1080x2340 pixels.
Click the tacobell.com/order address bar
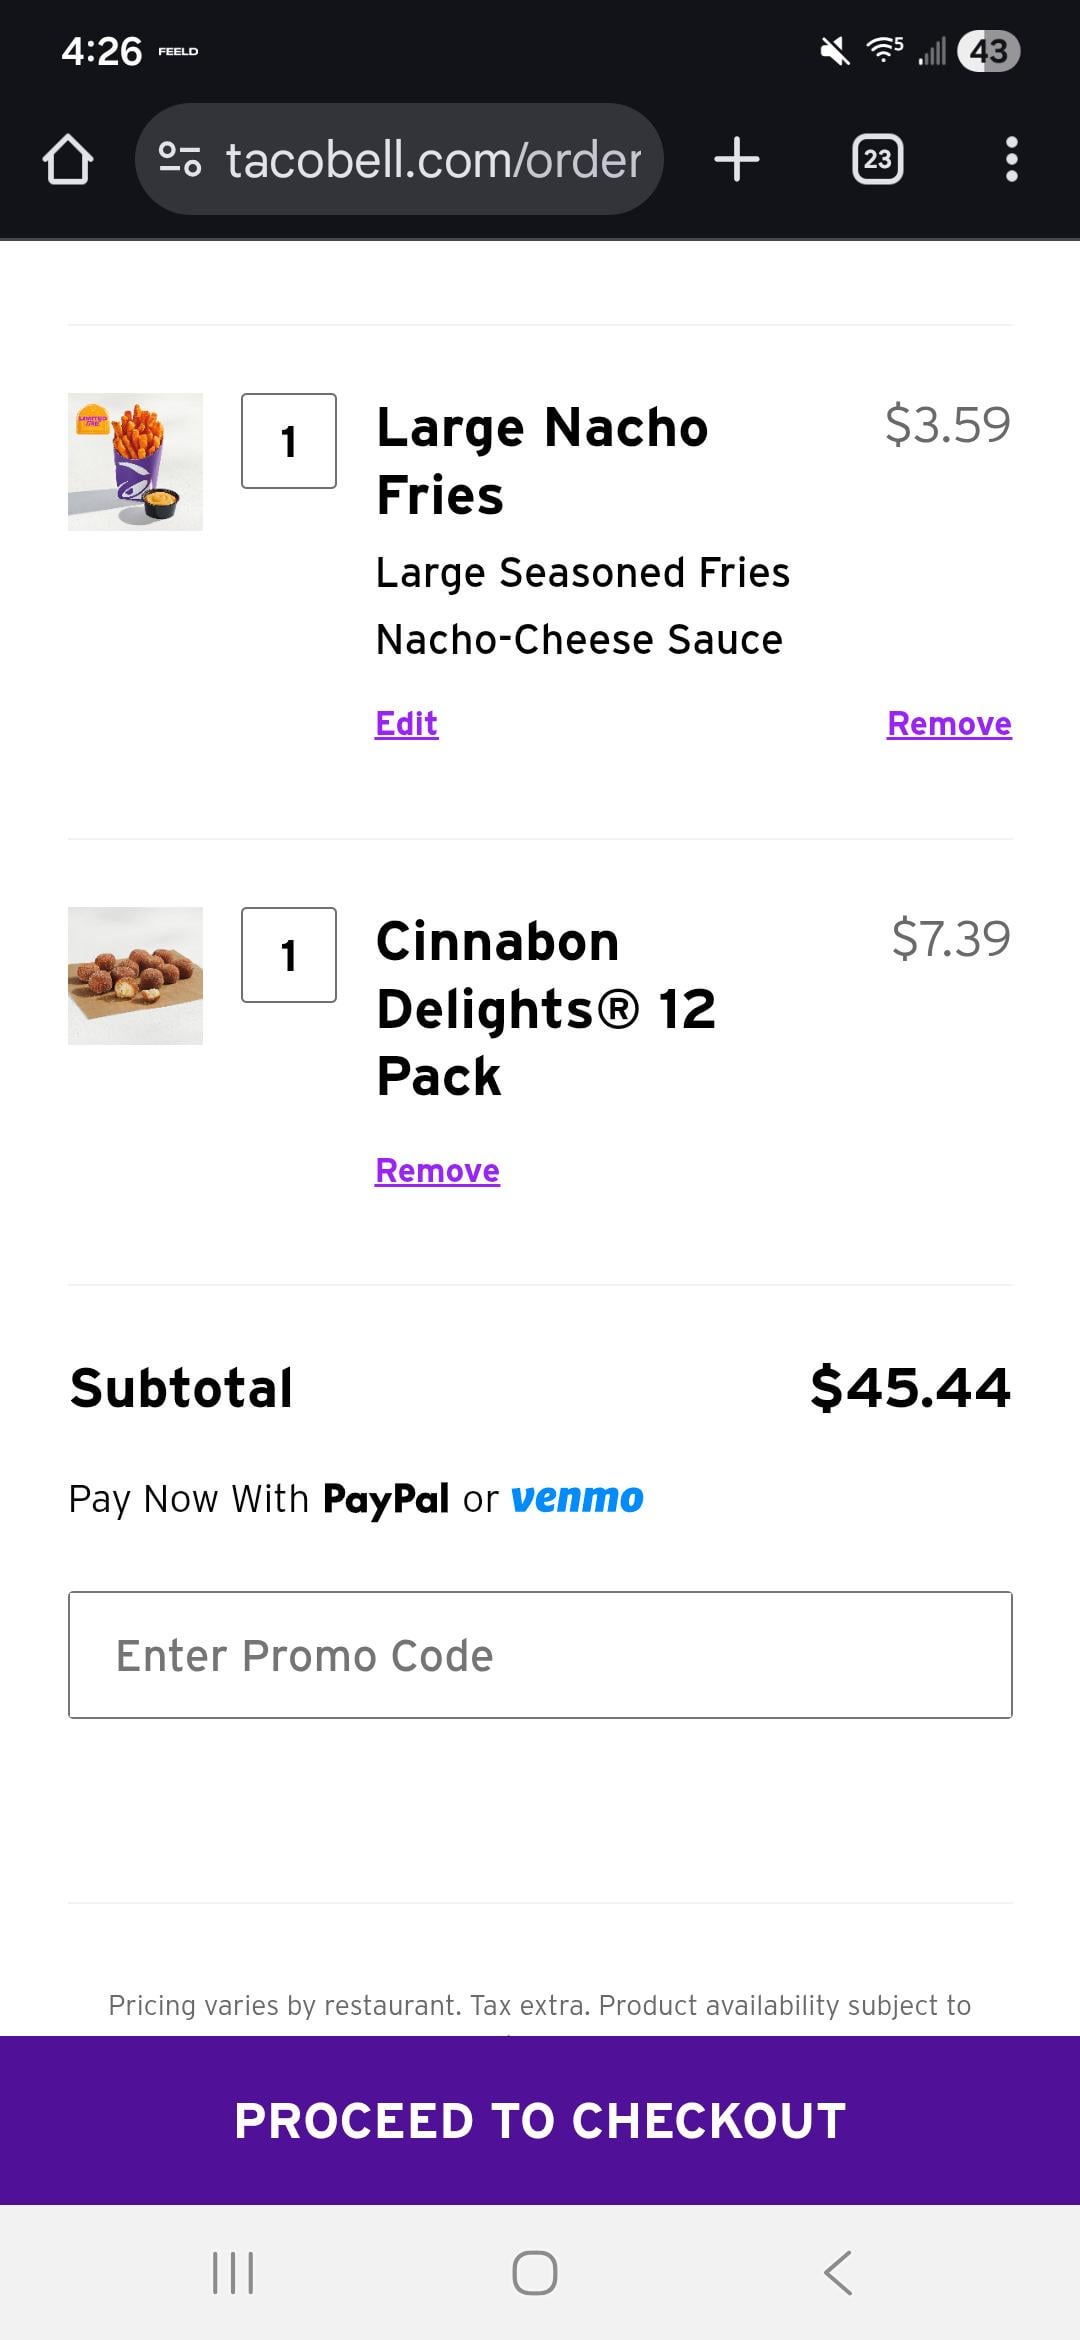tap(432, 160)
